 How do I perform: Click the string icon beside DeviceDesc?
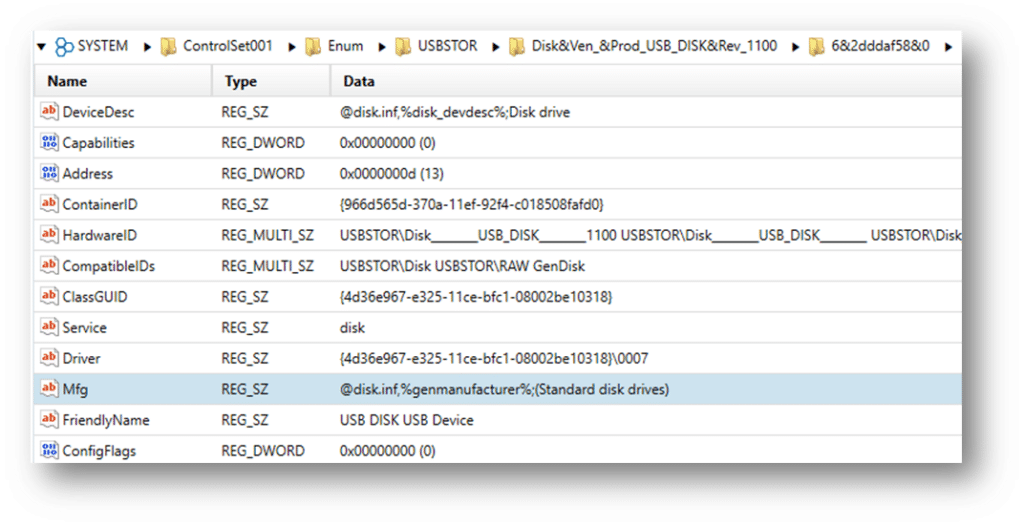[x=49, y=112]
